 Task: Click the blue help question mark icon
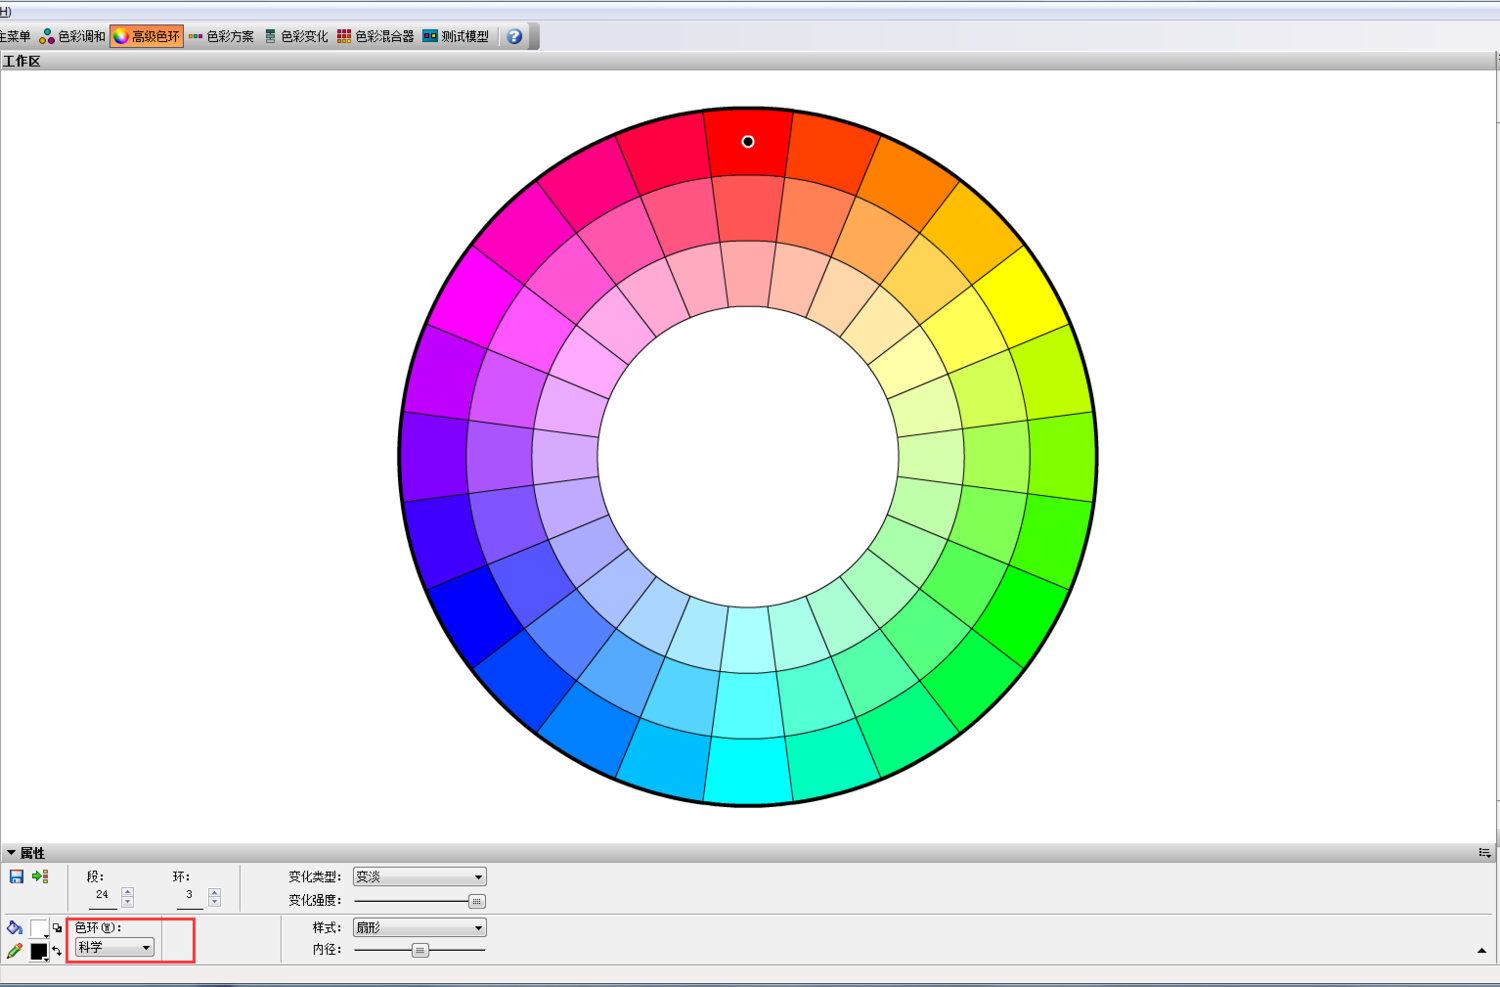[514, 37]
